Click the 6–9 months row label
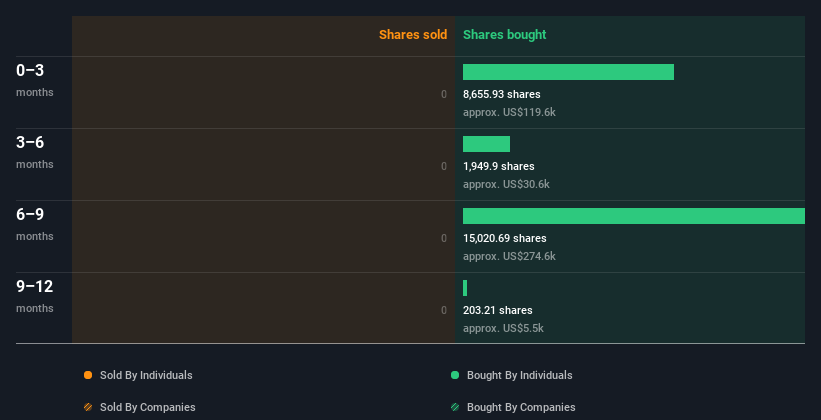 click(x=35, y=224)
